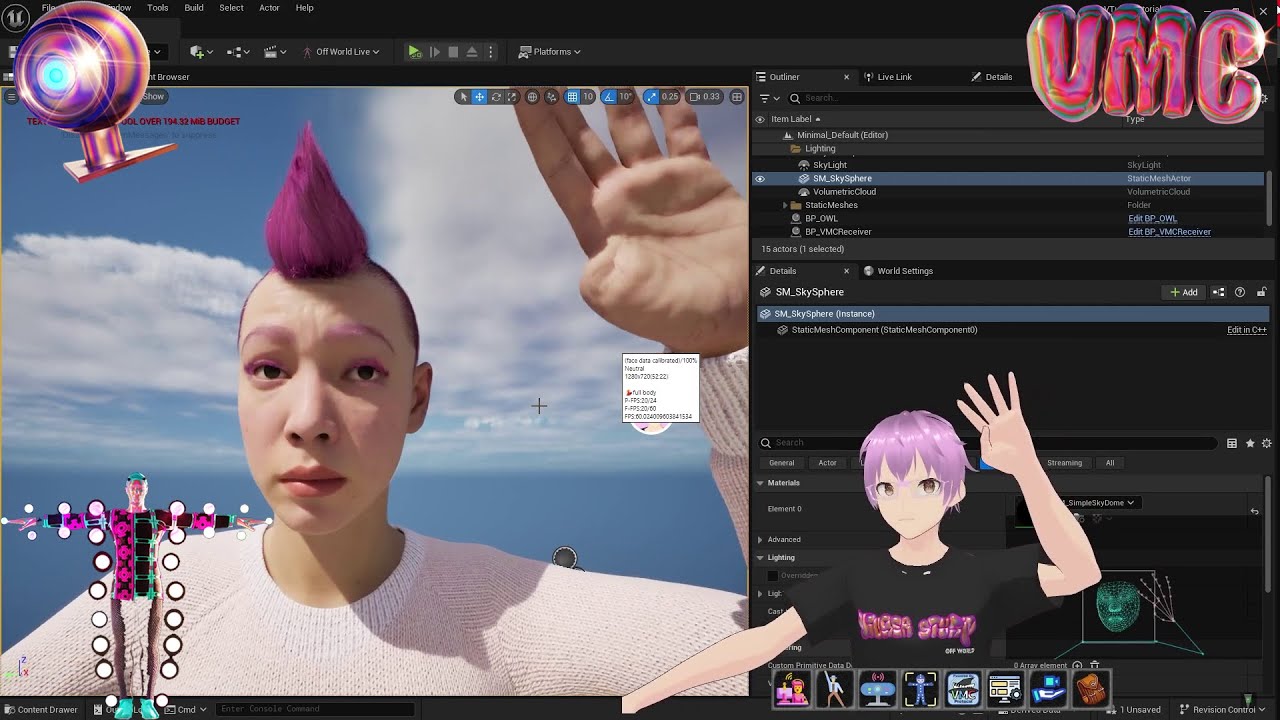Viewport: 1280px width, 720px height.
Task: Open the Build menu
Action: [x=194, y=8]
